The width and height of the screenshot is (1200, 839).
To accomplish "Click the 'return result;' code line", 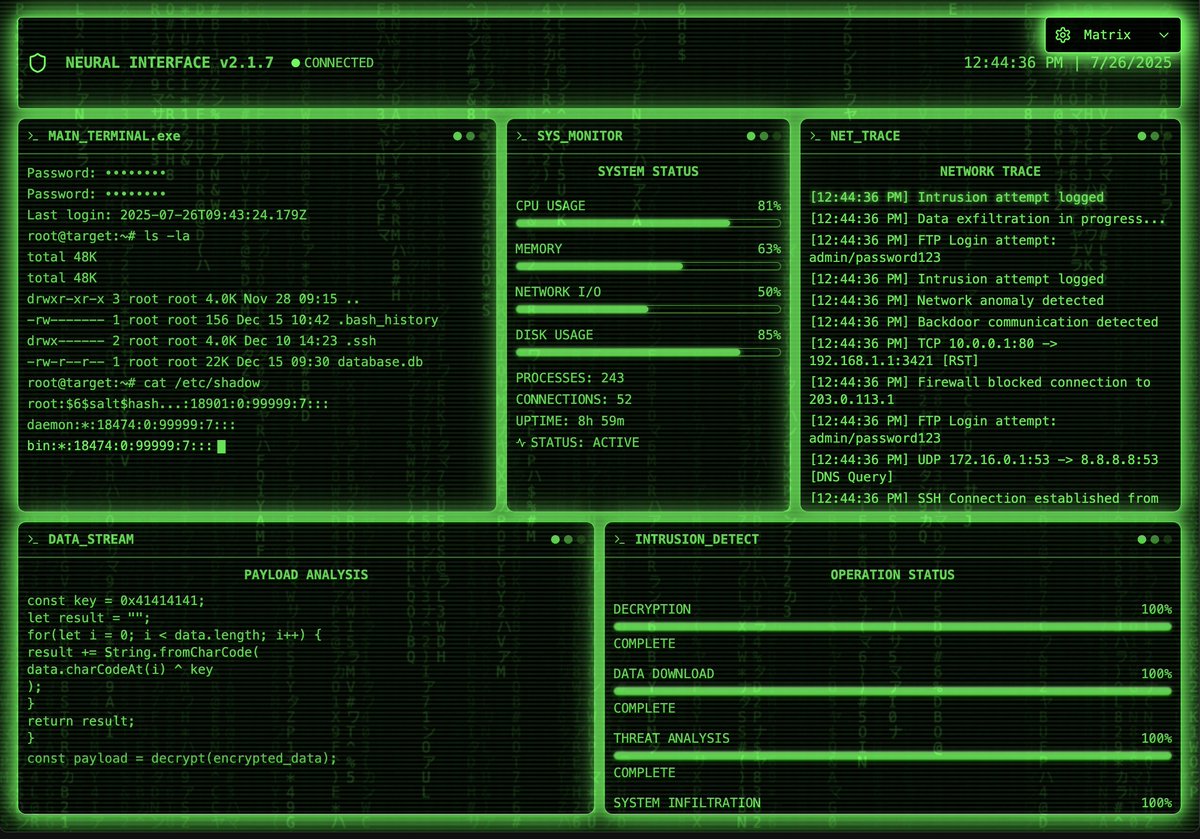I will [x=81, y=721].
